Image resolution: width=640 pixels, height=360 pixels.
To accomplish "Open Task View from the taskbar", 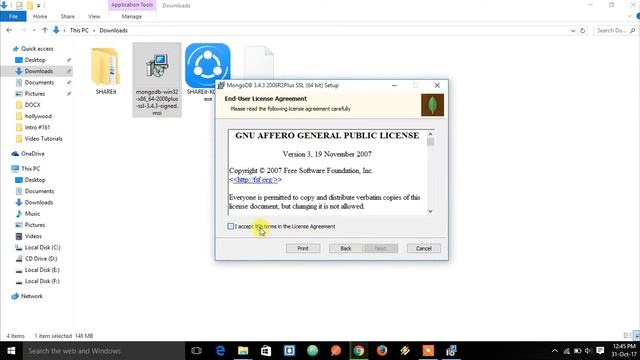I will point(196,351).
